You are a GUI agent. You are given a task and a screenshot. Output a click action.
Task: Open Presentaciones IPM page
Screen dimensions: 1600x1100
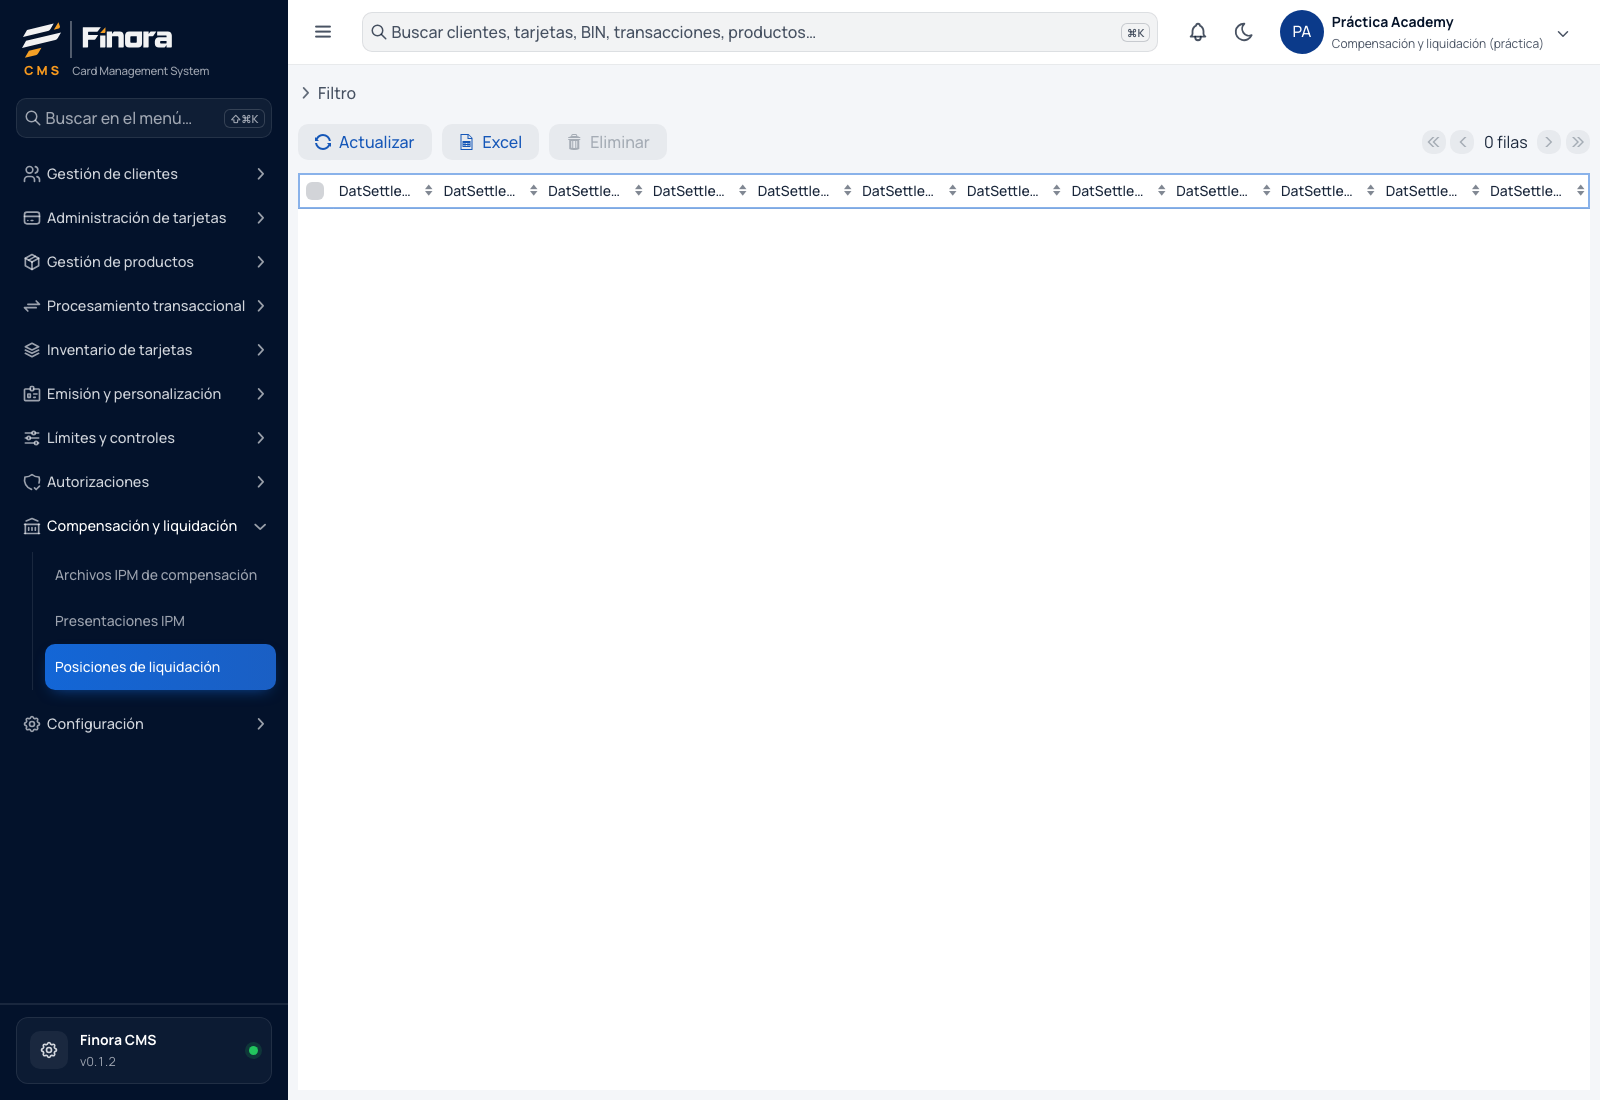[x=160, y=621]
